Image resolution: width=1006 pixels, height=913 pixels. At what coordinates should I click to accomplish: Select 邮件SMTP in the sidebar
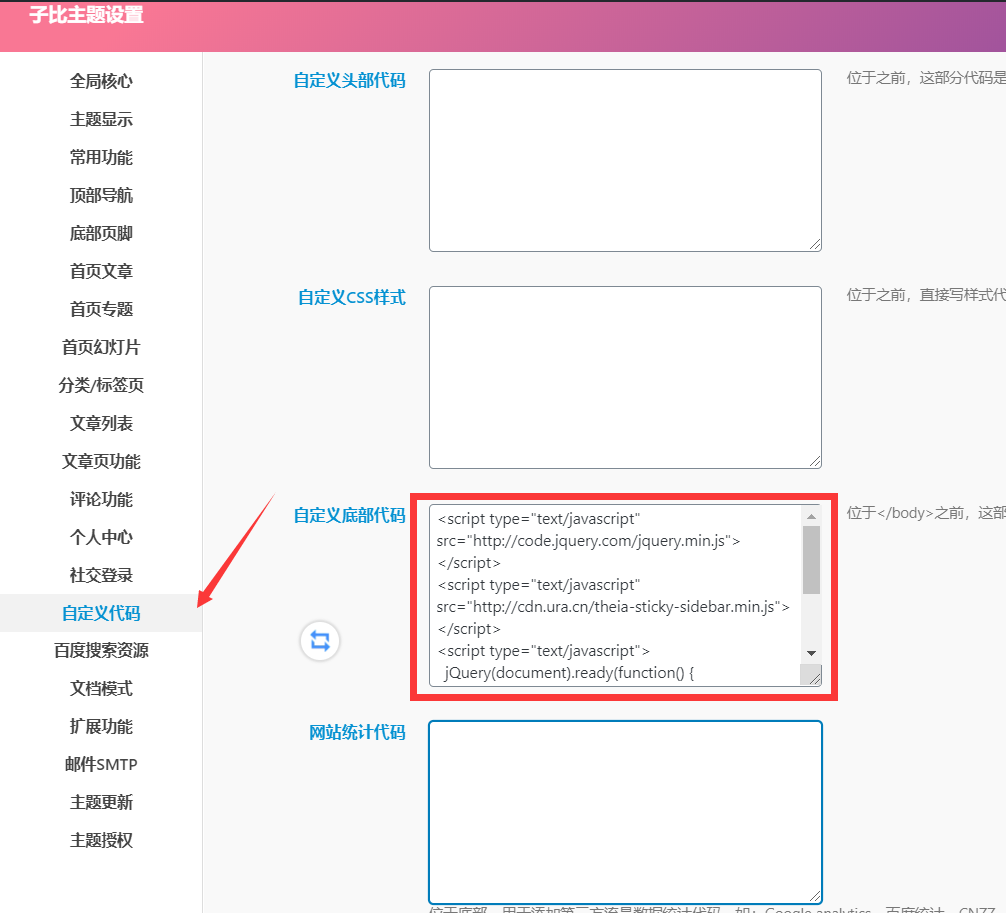pos(101,764)
